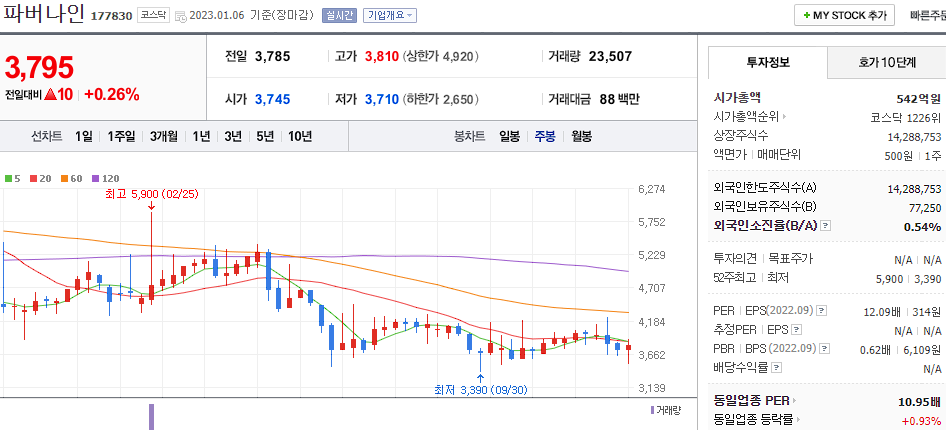The width and height of the screenshot is (946, 430).
Task: Select the 1주일 line chart period
Action: point(121,136)
